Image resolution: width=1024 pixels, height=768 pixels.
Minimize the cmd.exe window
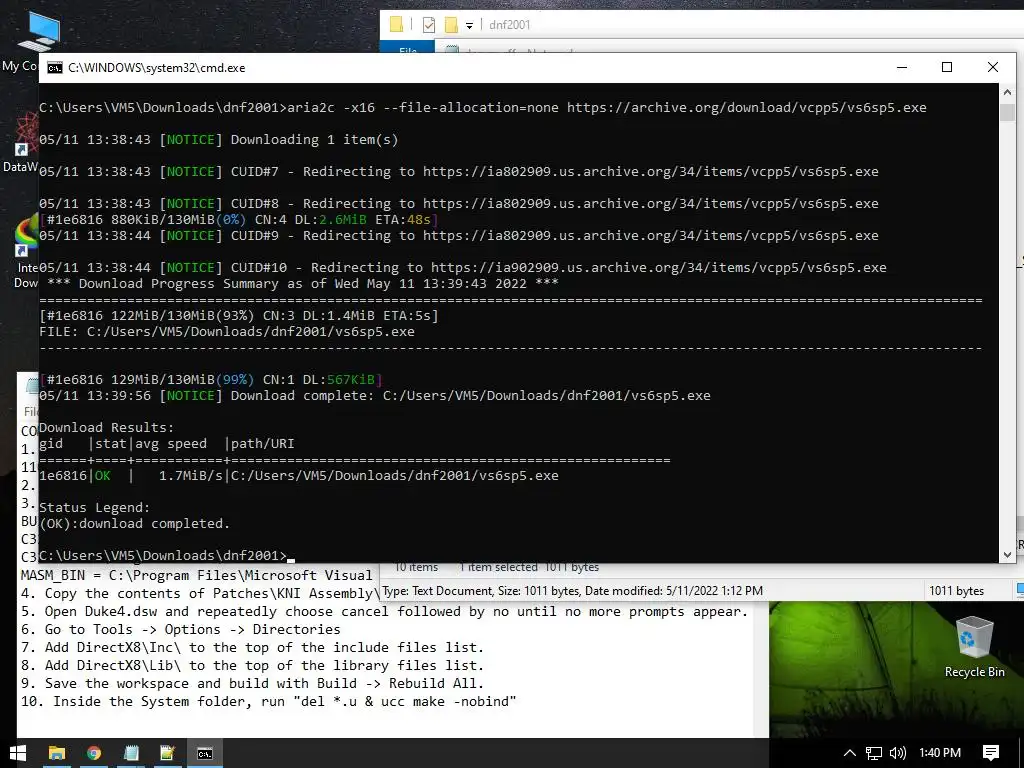(x=902, y=67)
